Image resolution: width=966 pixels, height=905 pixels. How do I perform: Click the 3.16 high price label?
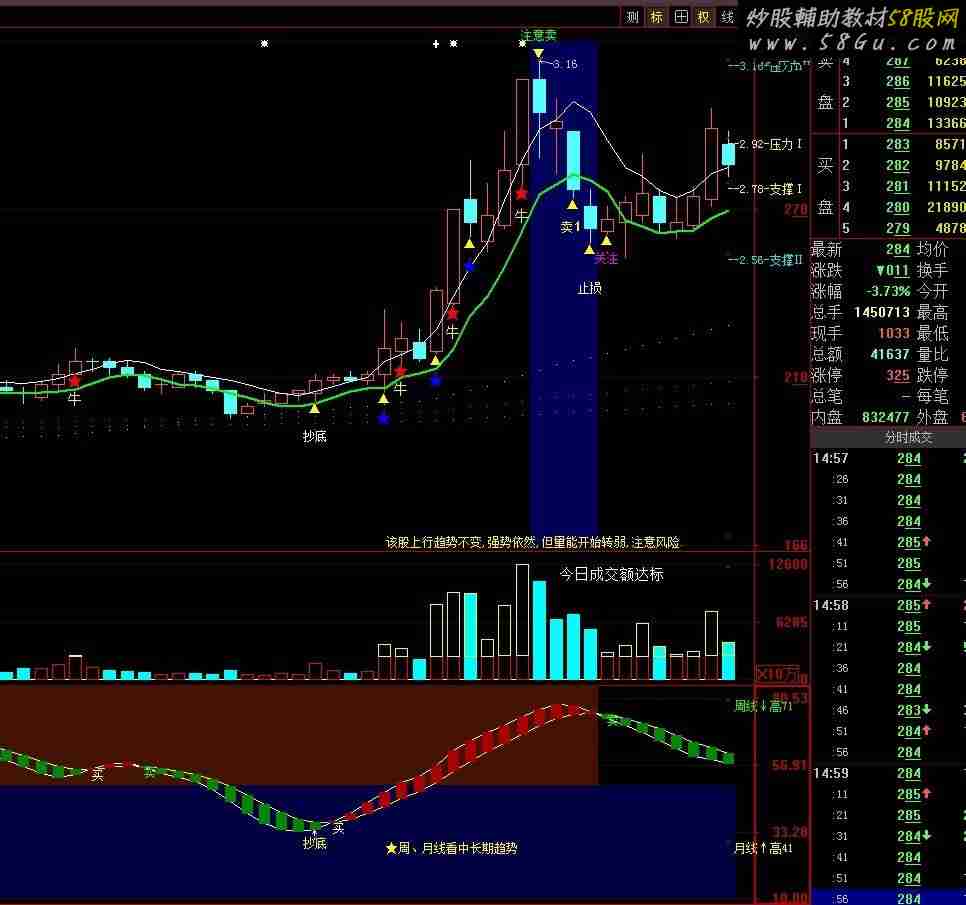[565, 64]
